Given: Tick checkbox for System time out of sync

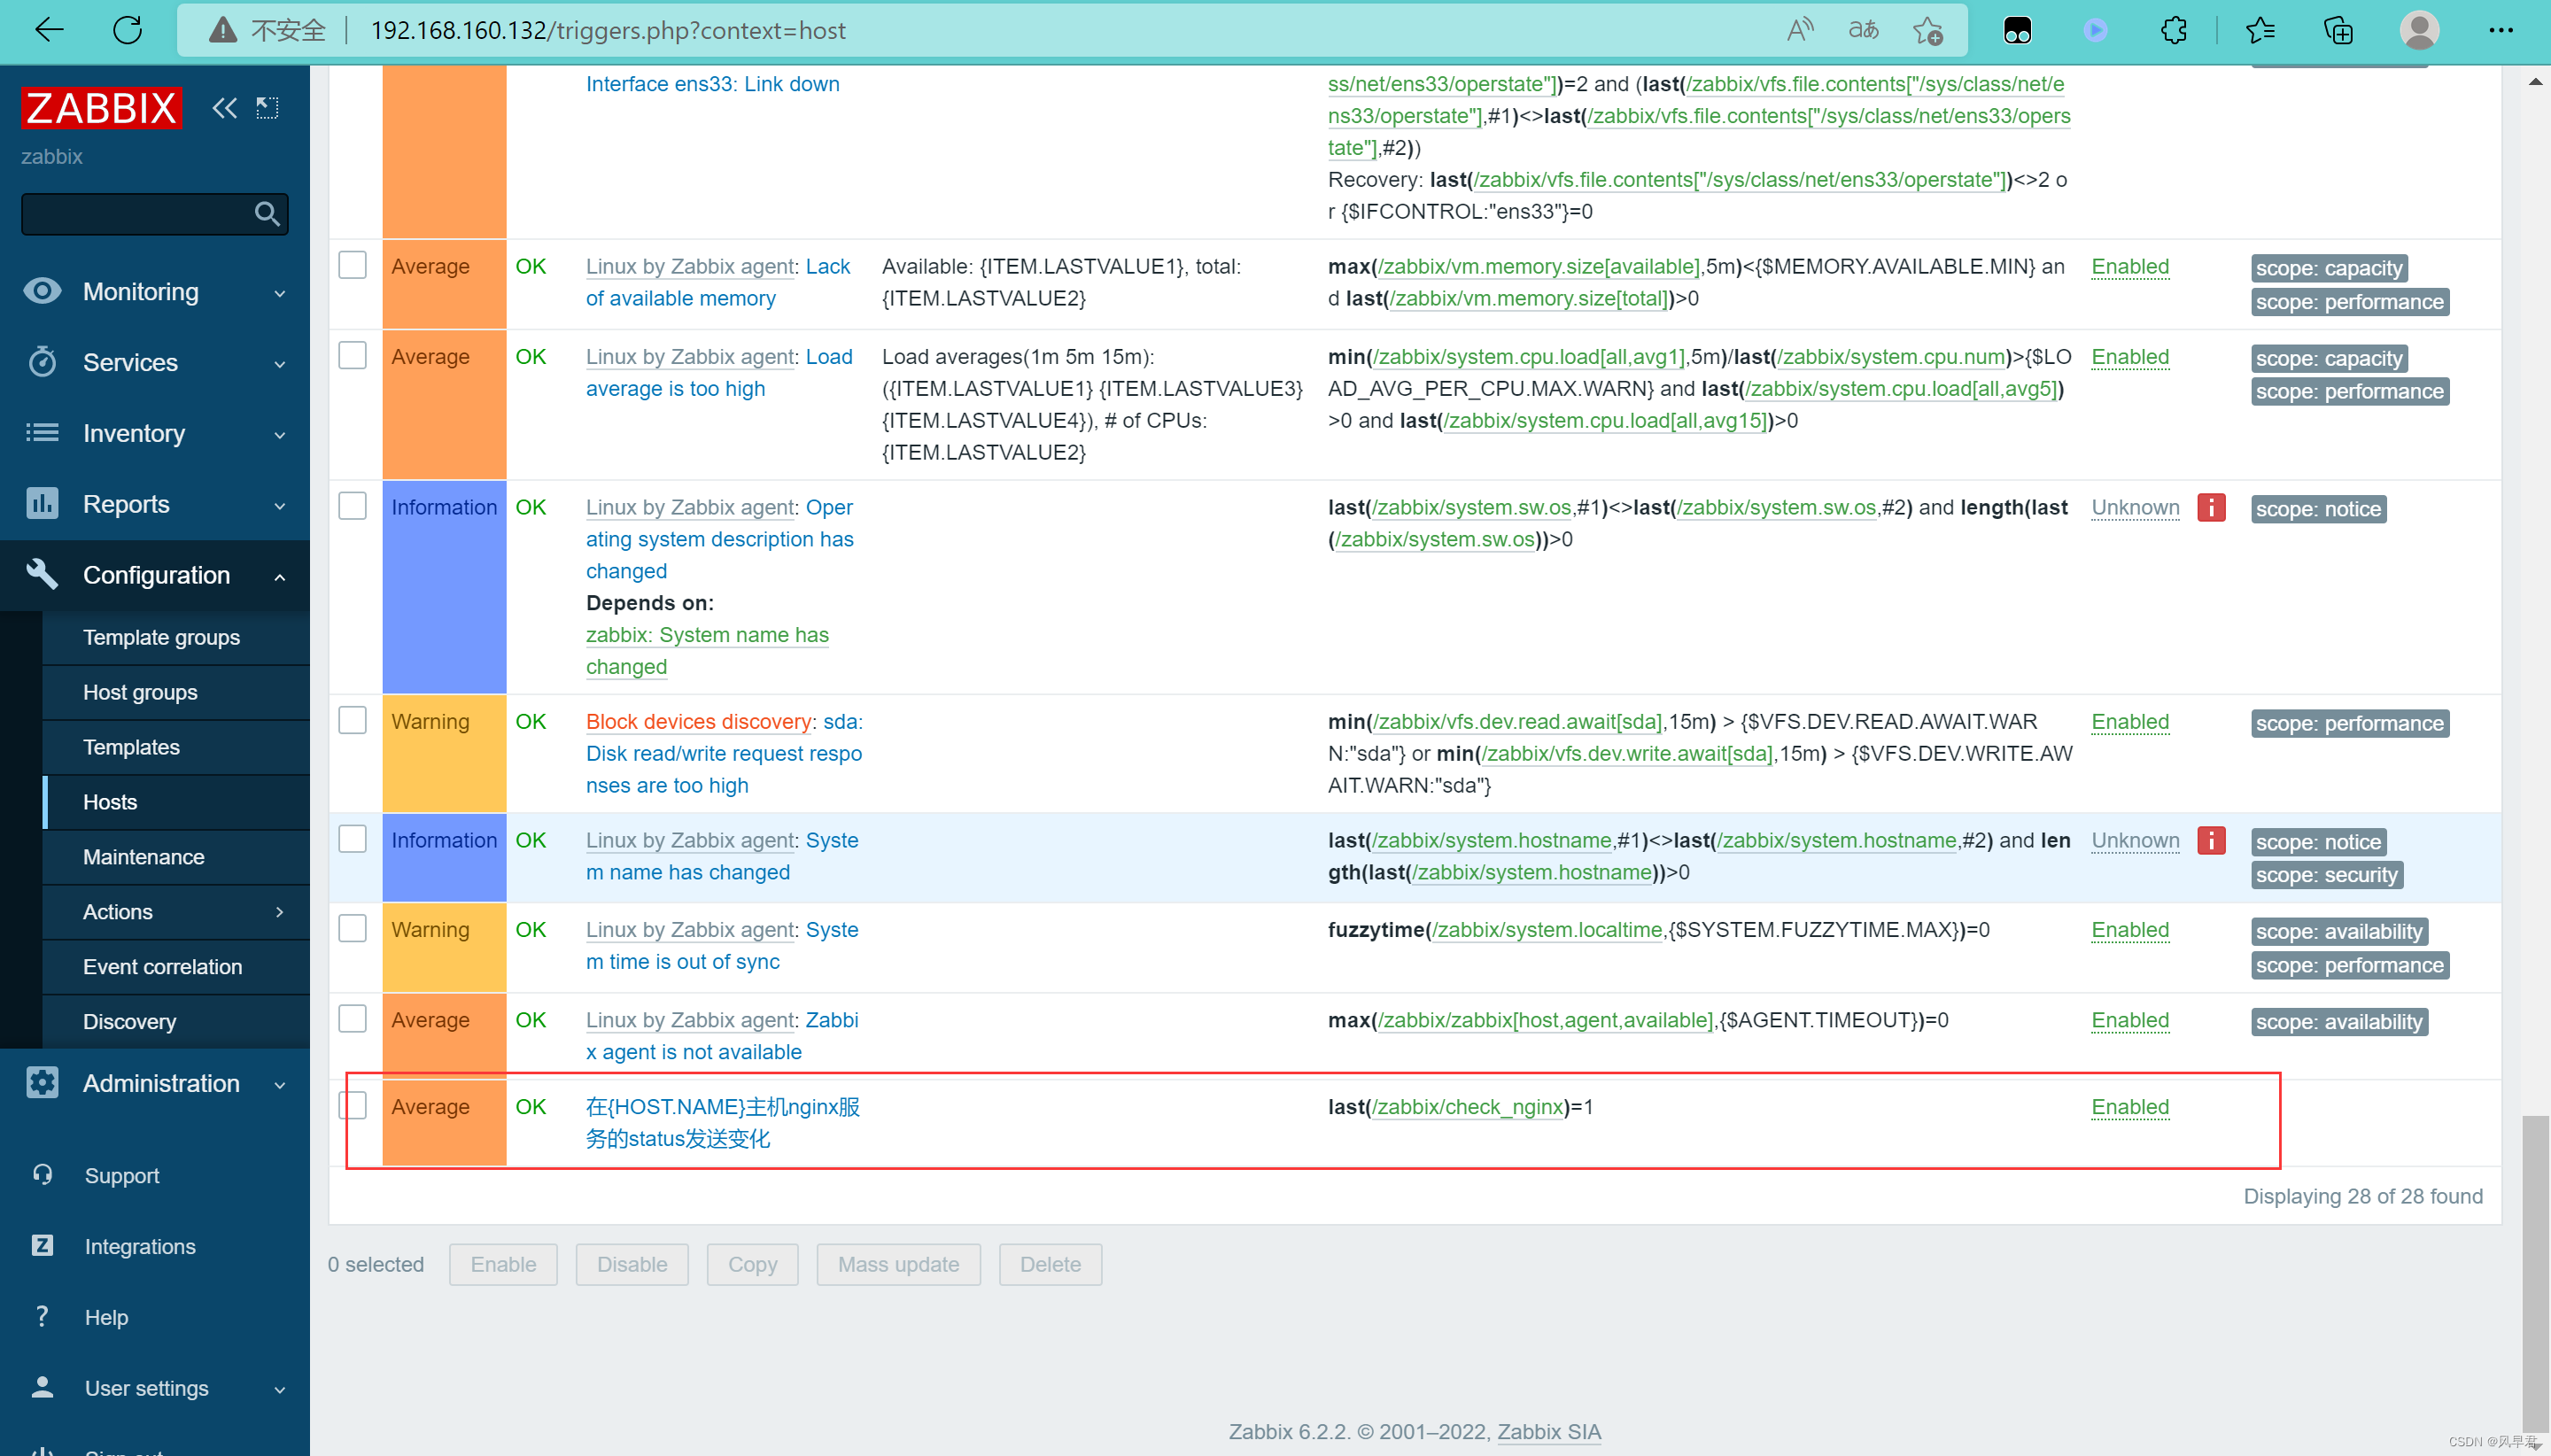Looking at the screenshot, I should pyautogui.click(x=352, y=929).
